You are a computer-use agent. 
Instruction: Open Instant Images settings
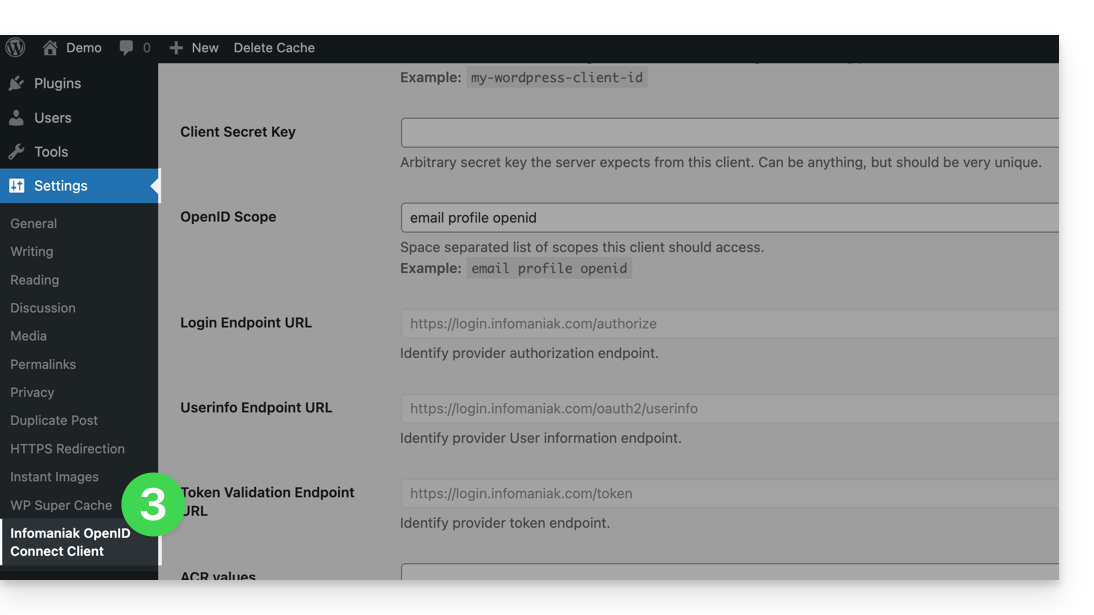pyautogui.click(x=54, y=477)
